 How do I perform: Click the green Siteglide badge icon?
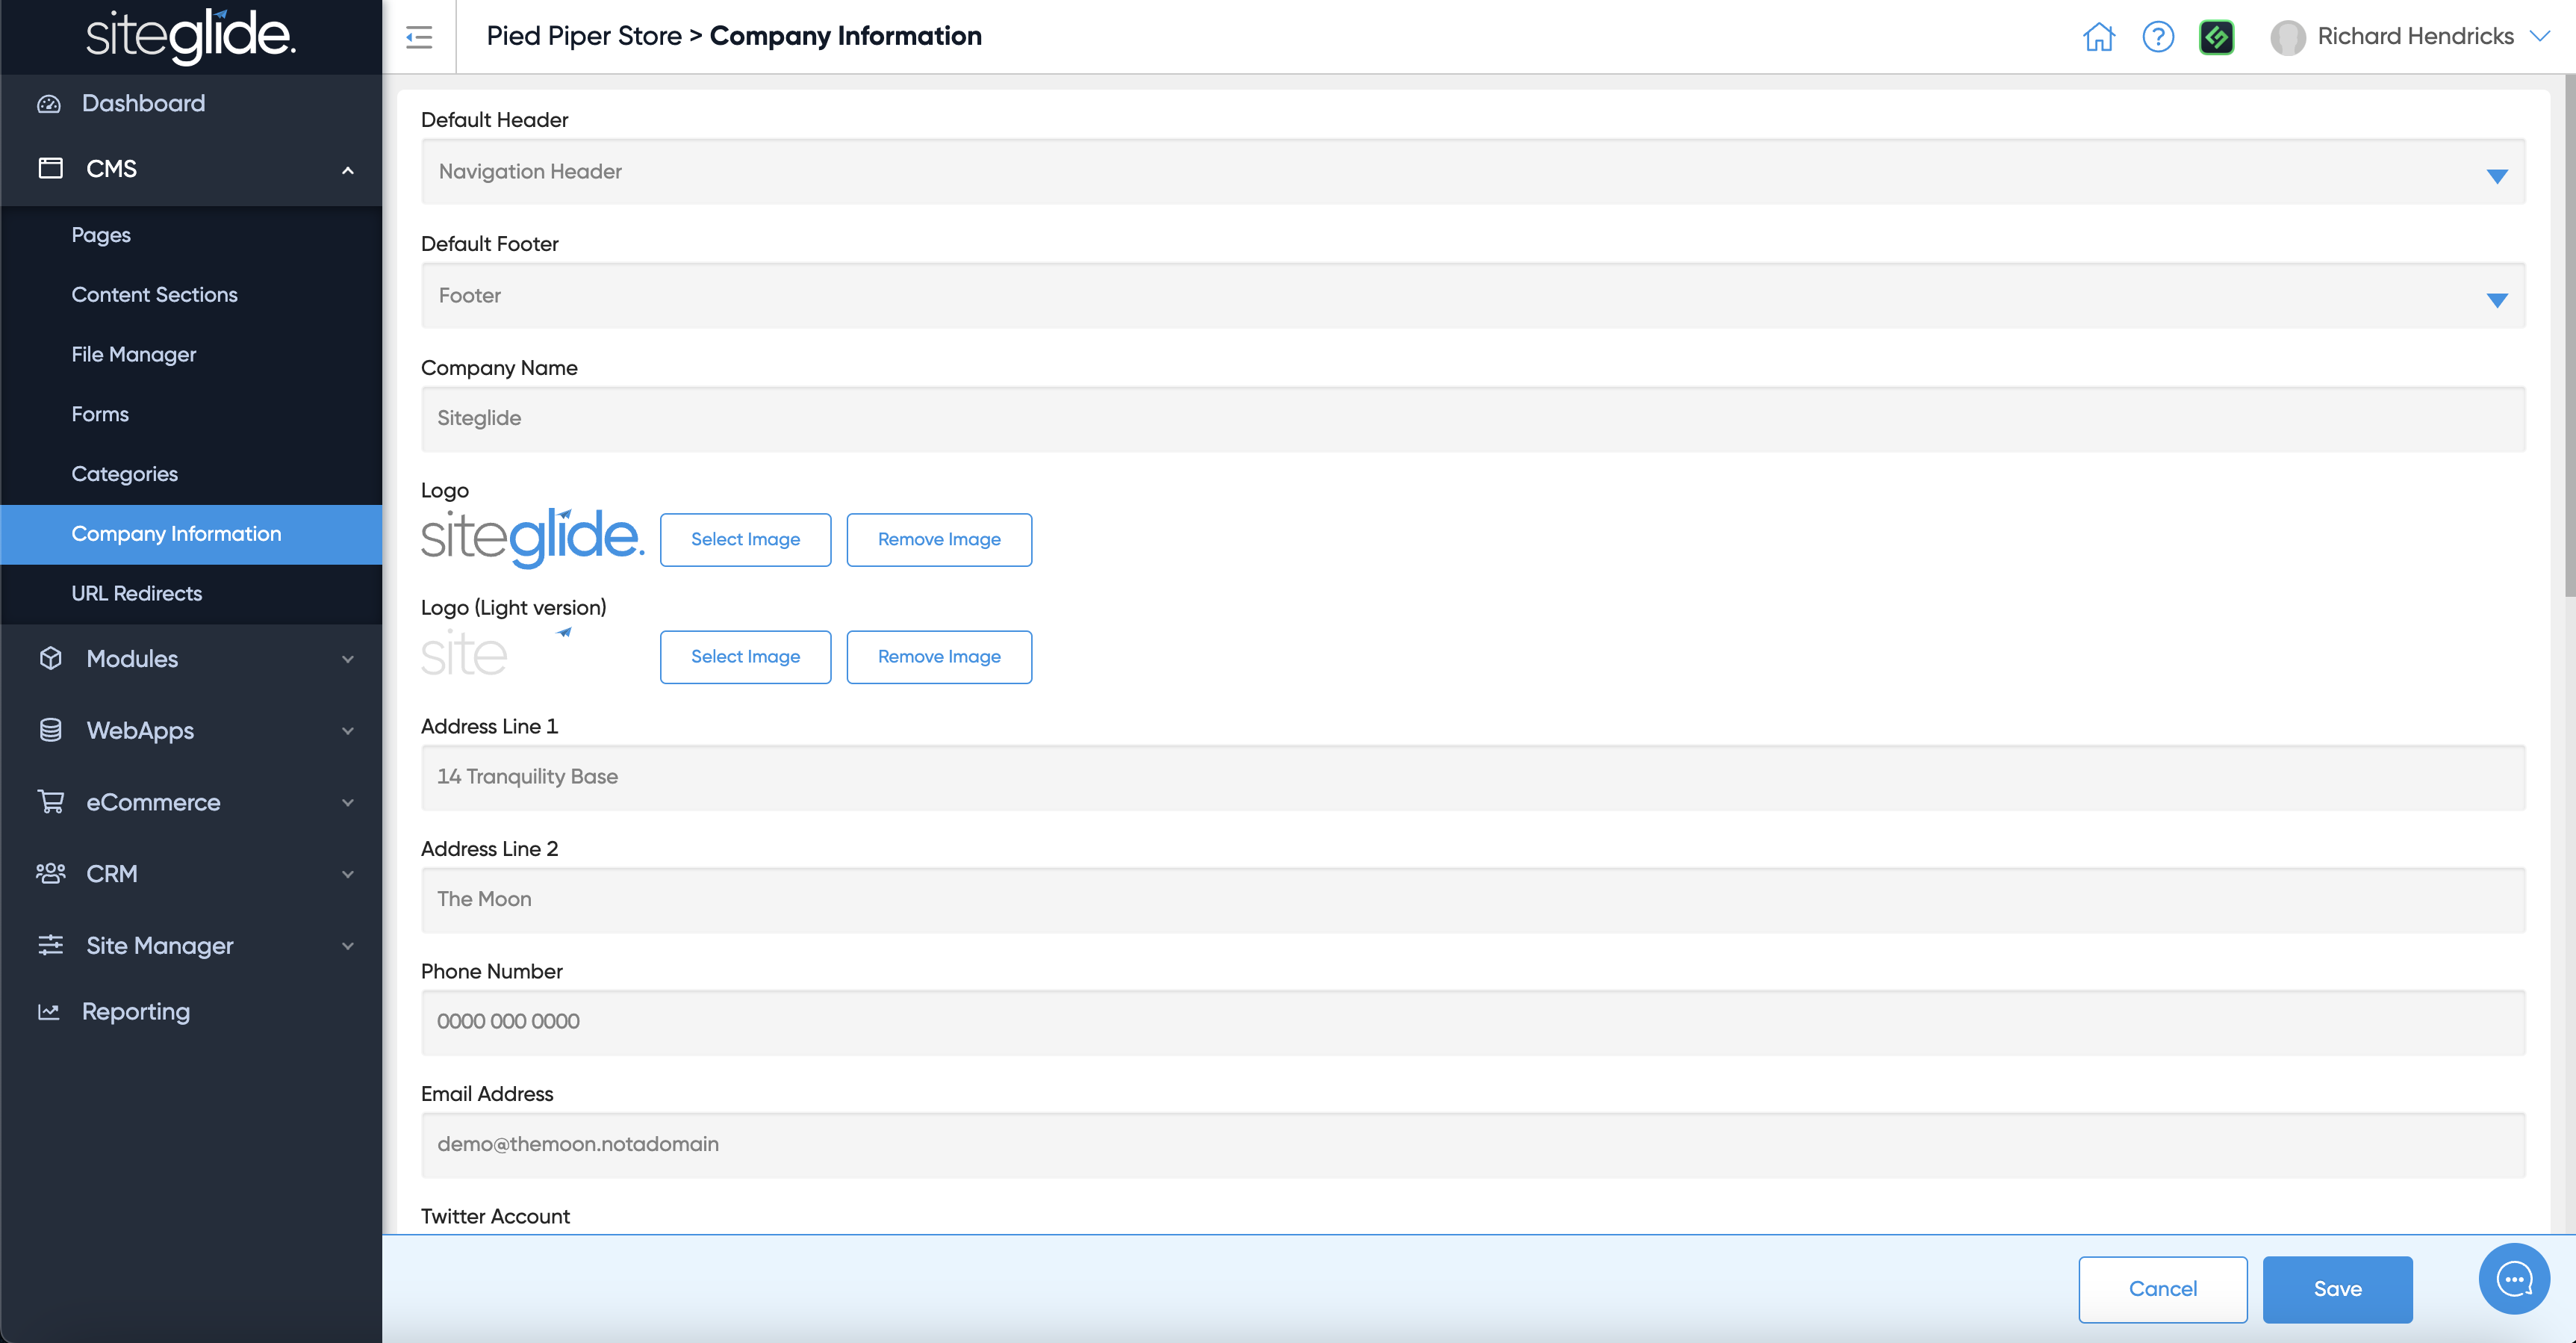2216,37
